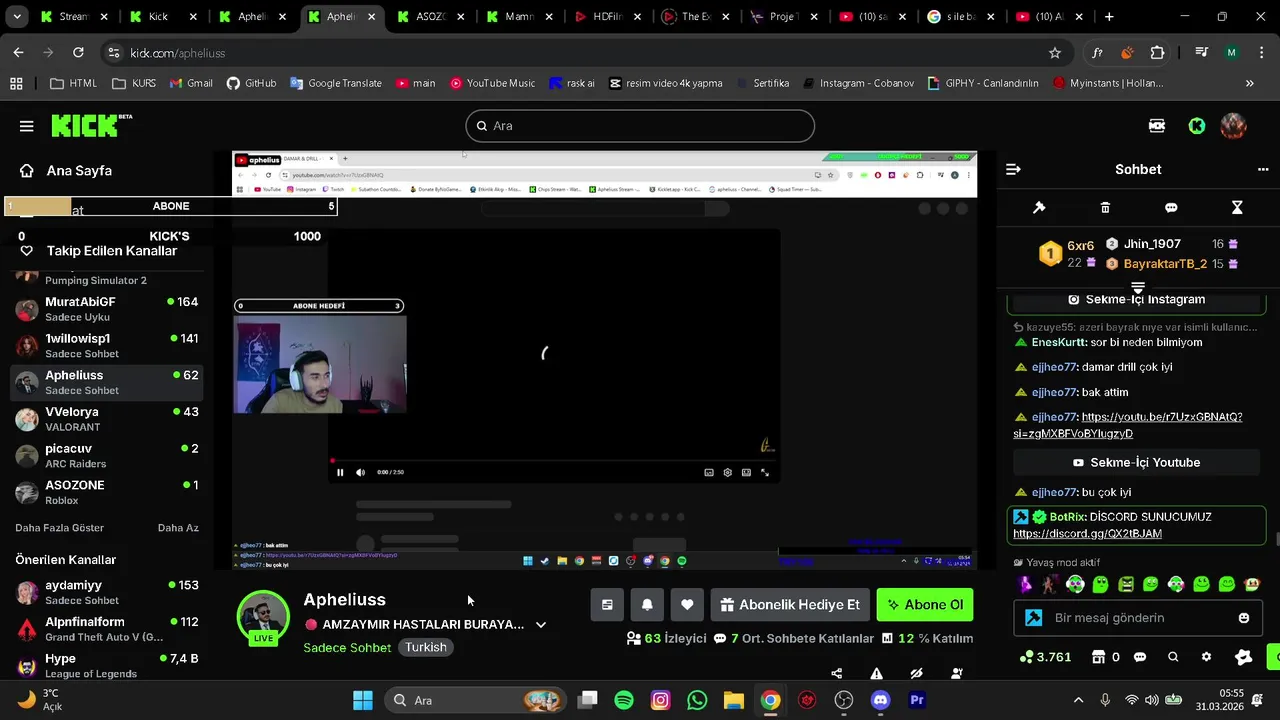Open the user avatar menu in header
This screenshot has height=720, width=1280.
point(1233,126)
